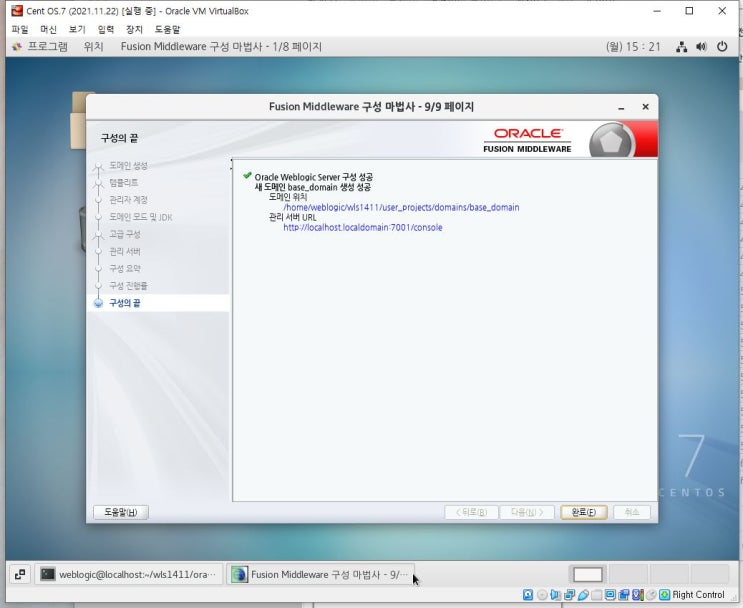
Task: Minimize the Fusion Middleware wizard dialog
Action: pos(621,108)
